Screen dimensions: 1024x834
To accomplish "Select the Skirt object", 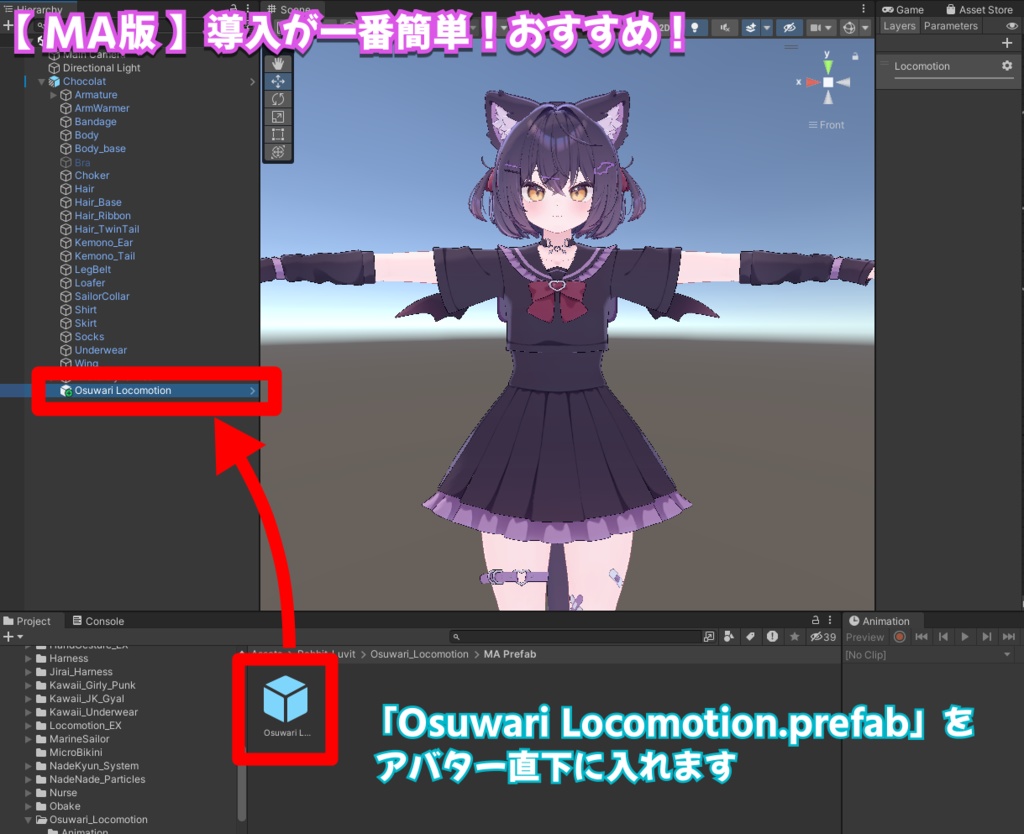I will [86, 323].
